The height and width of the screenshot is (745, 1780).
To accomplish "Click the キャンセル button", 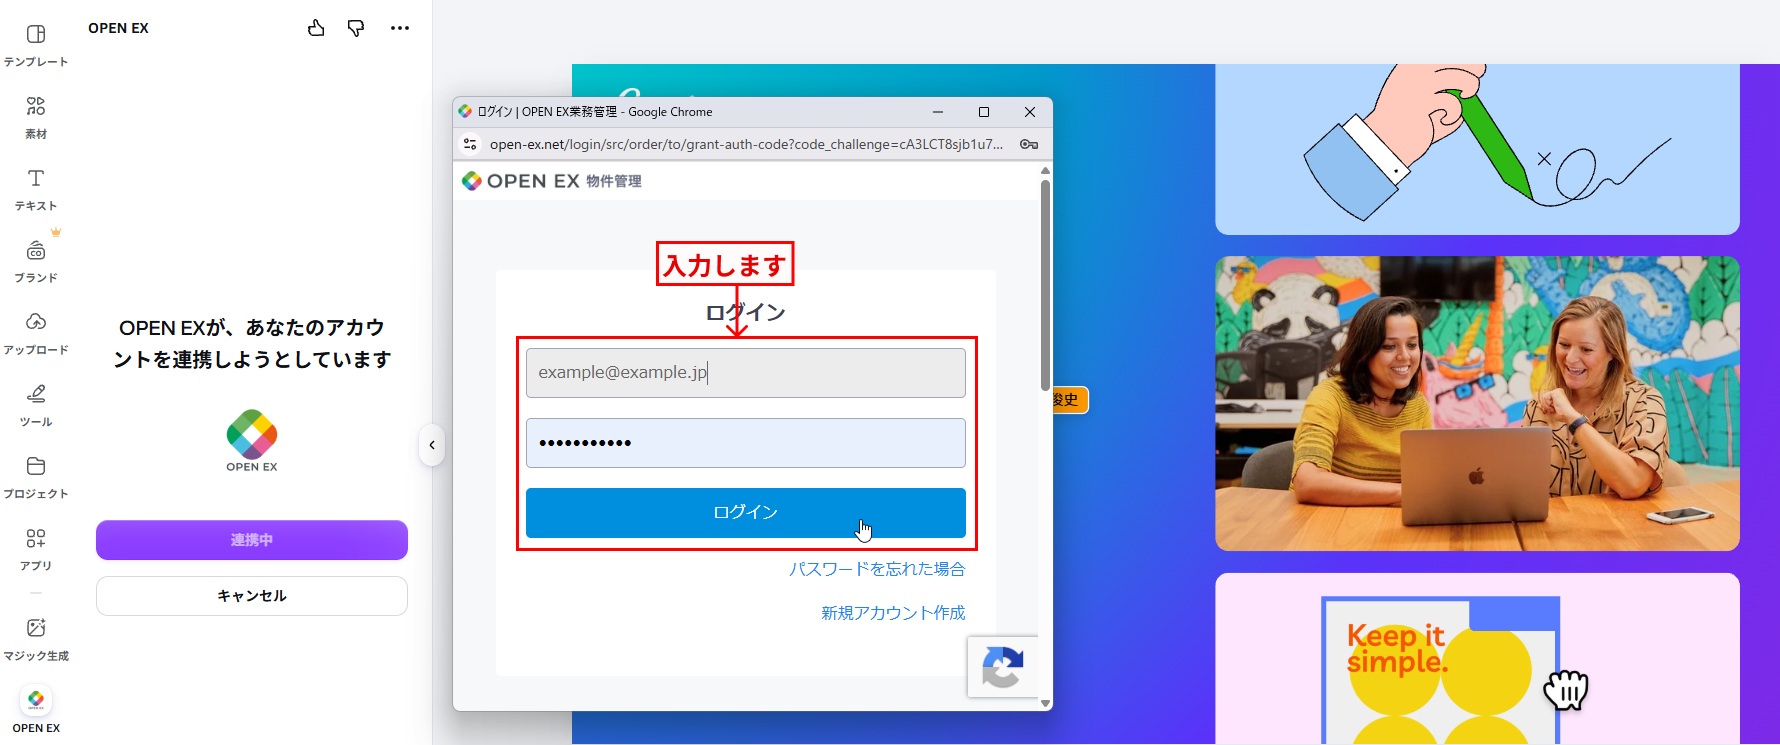I will click(x=252, y=596).
